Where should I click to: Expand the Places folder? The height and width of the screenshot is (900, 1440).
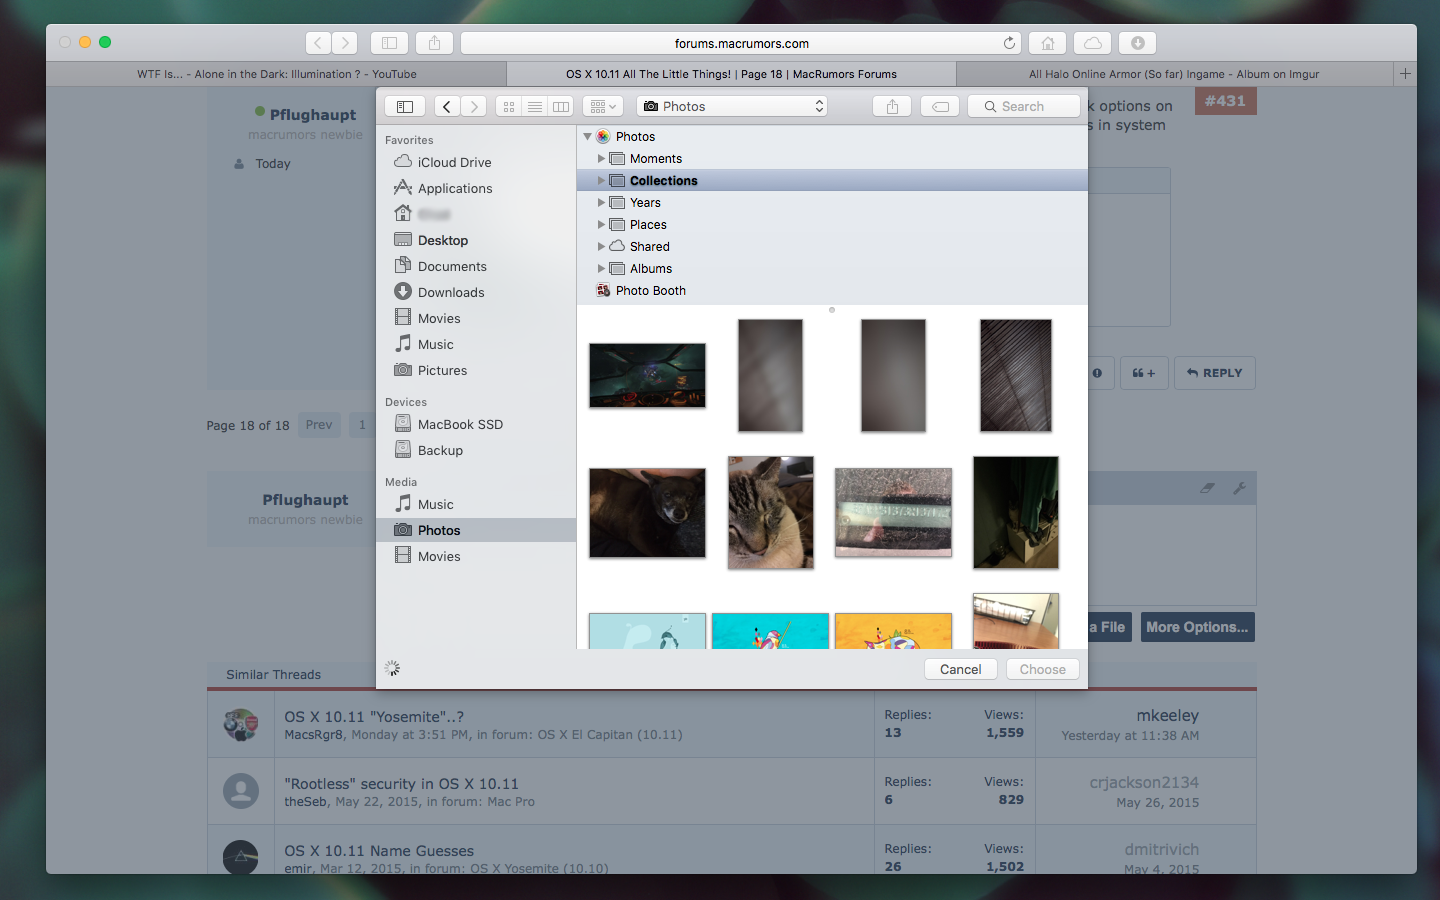coord(601,225)
